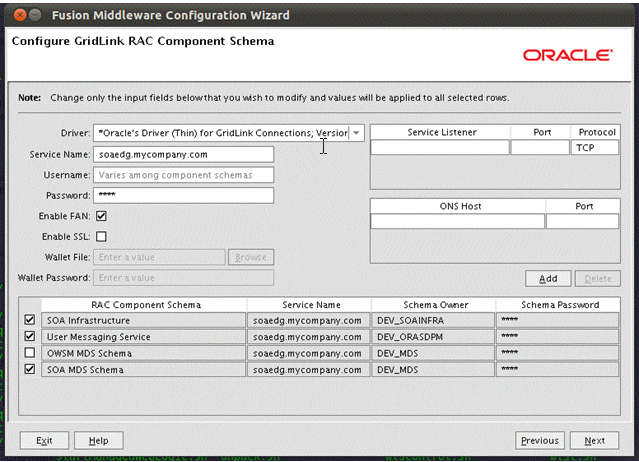The image size is (639, 462).
Task: Click OWSM MDS Schema's service name cell
Action: (308, 353)
